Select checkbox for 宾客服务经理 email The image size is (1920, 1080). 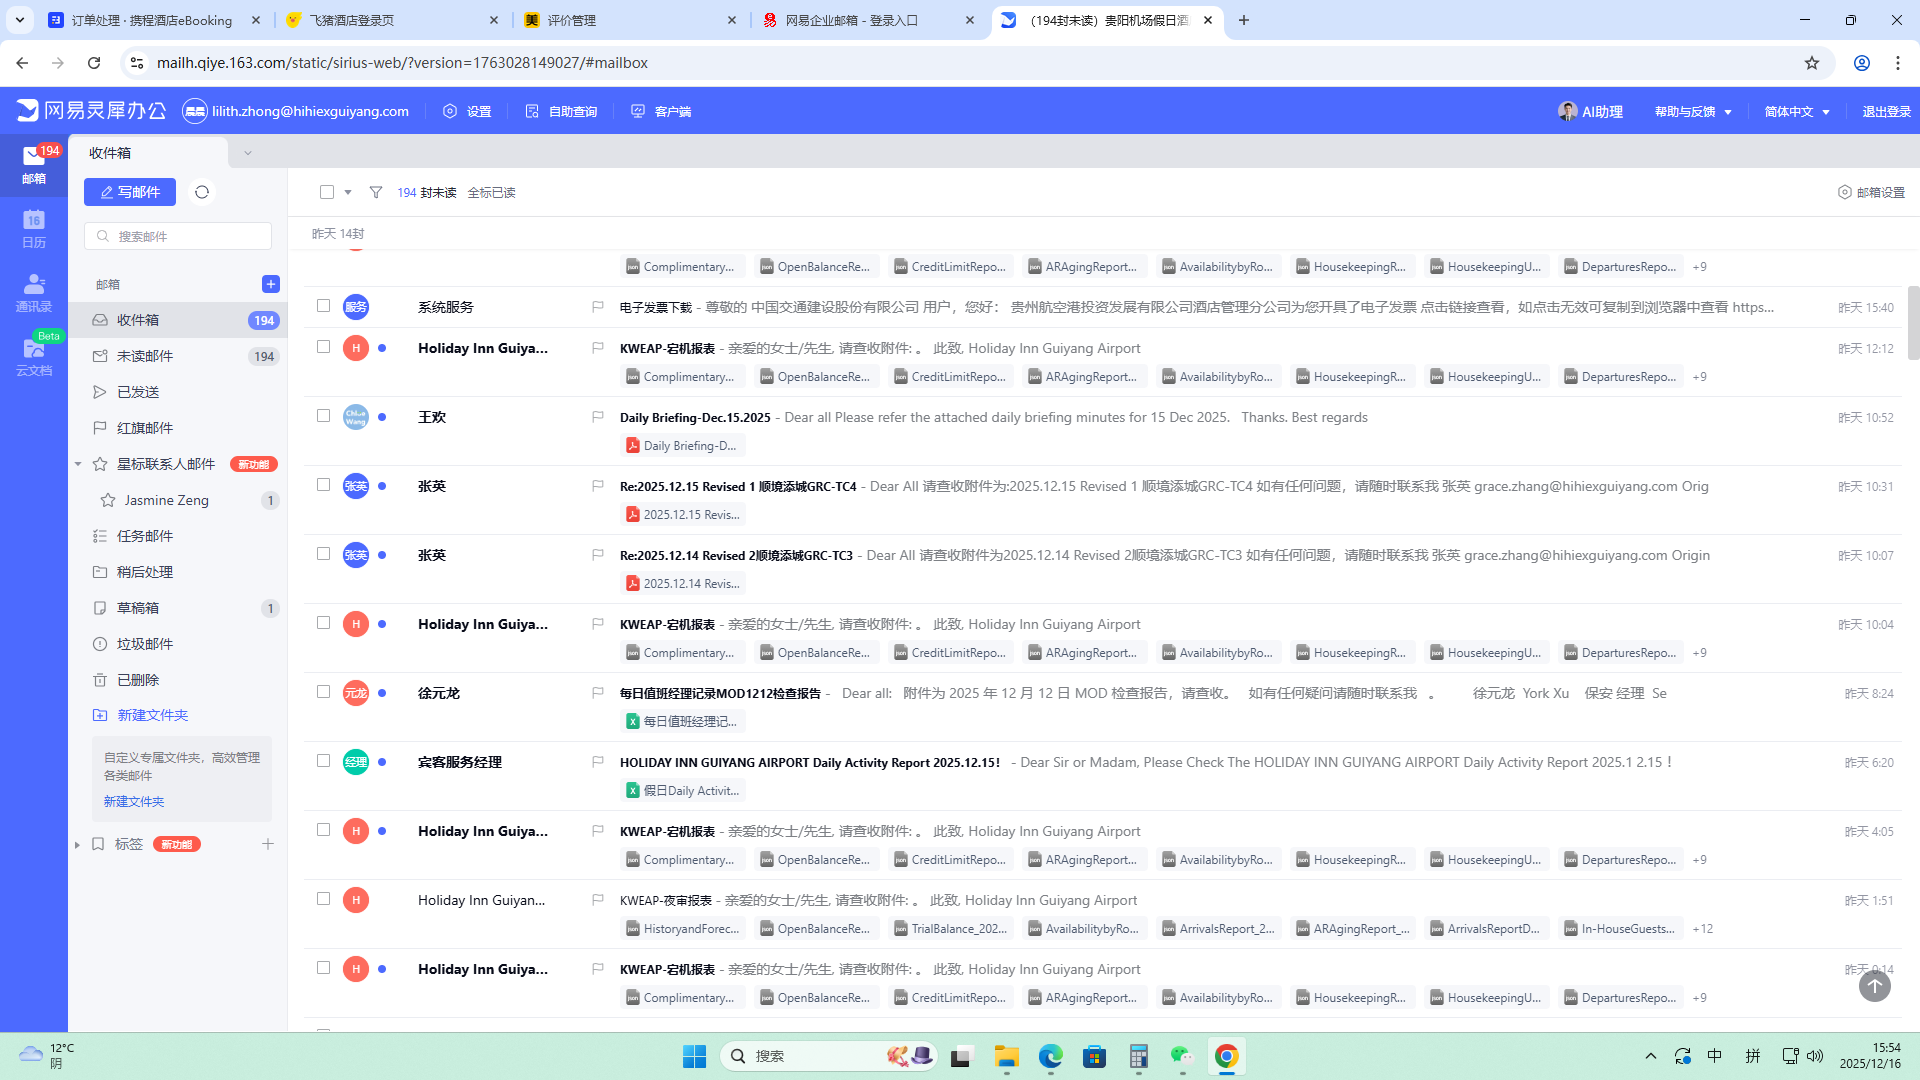click(323, 761)
